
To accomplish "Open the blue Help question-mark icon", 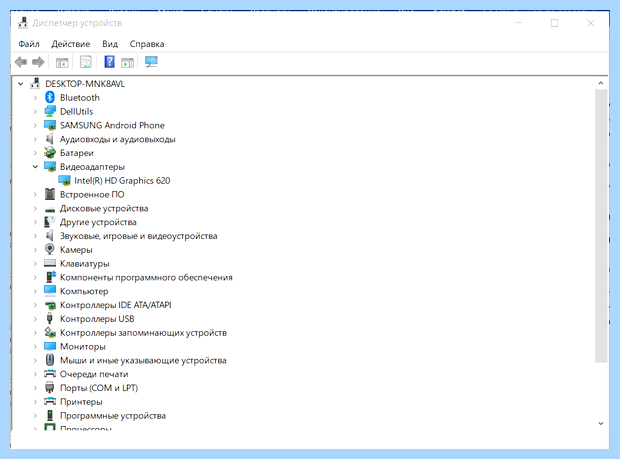I will point(110,62).
